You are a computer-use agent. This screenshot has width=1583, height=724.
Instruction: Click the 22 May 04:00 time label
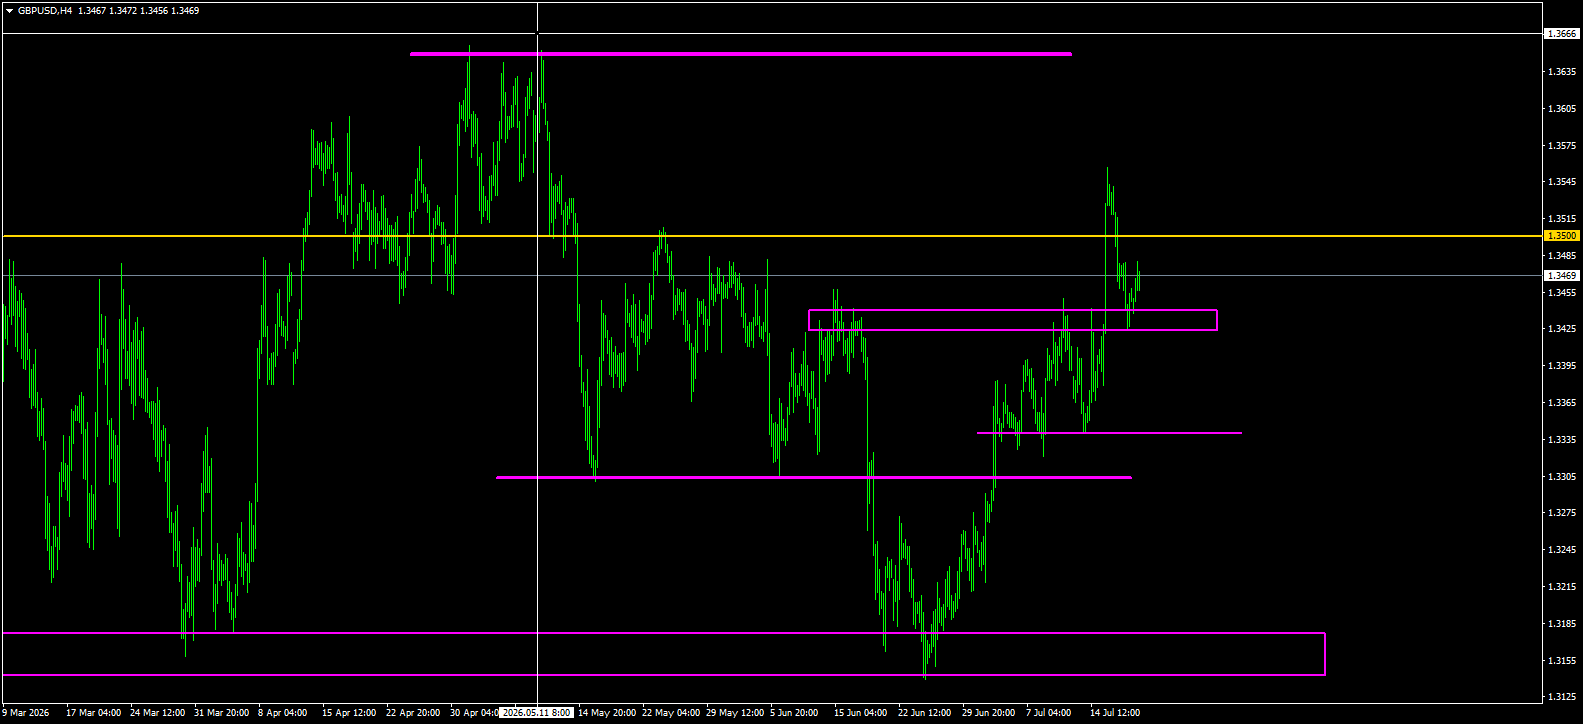[671, 713]
